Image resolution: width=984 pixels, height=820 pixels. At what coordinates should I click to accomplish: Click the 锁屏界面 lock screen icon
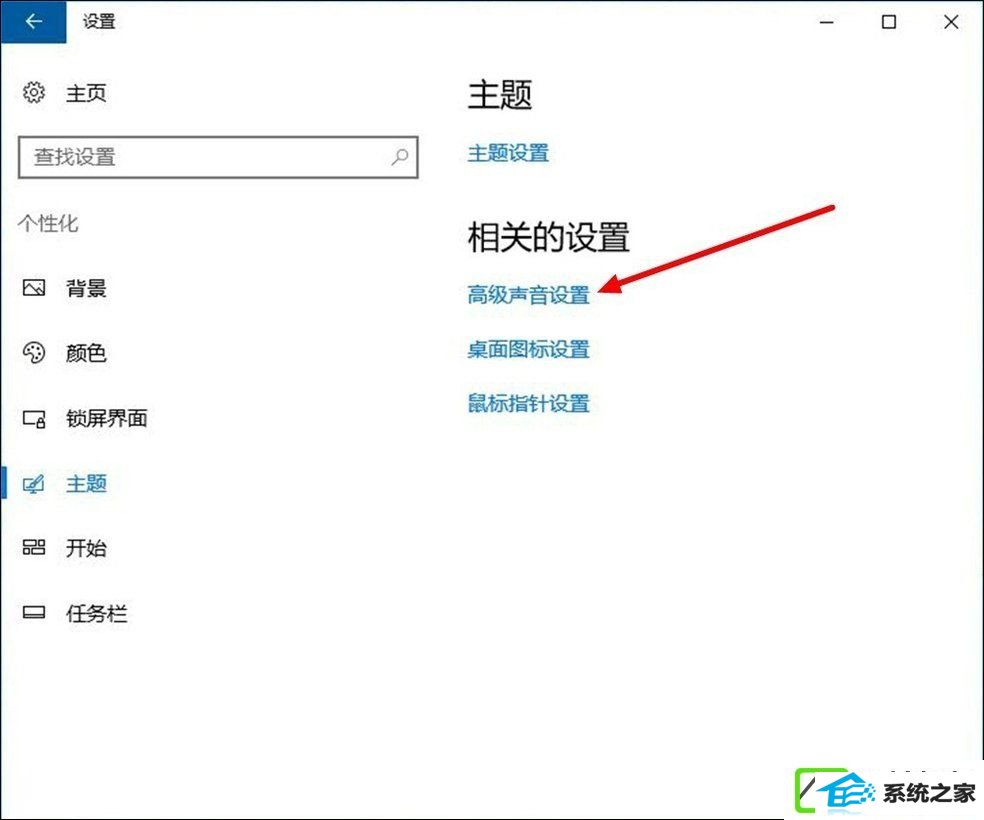pos(34,418)
